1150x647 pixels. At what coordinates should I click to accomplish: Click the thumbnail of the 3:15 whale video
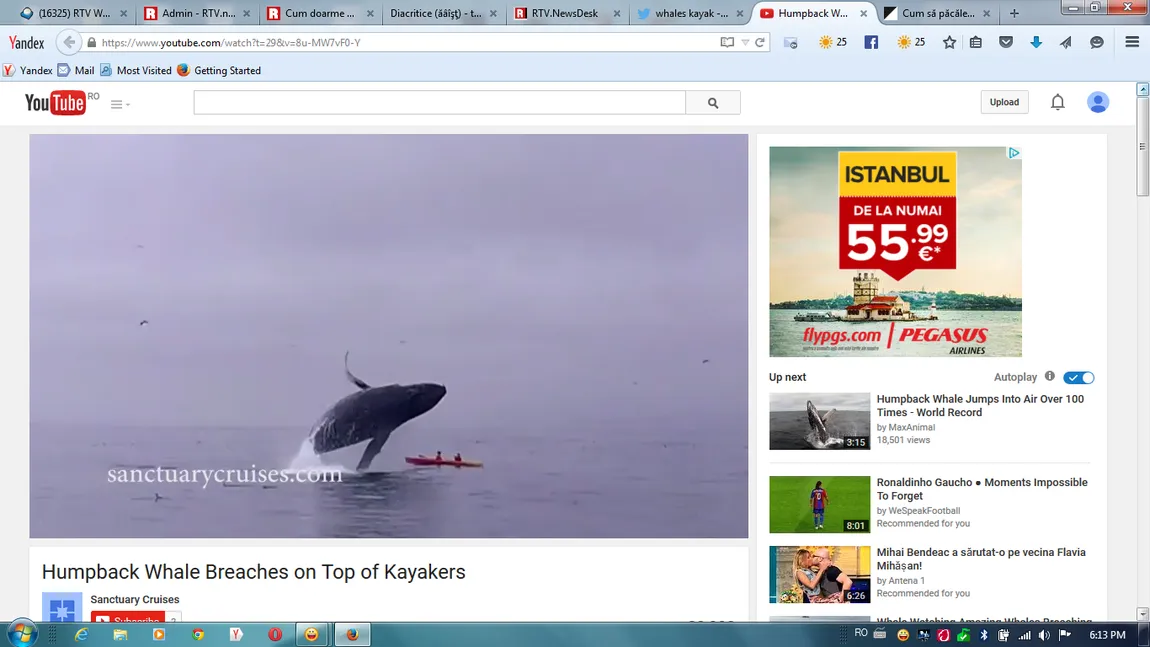click(819, 421)
